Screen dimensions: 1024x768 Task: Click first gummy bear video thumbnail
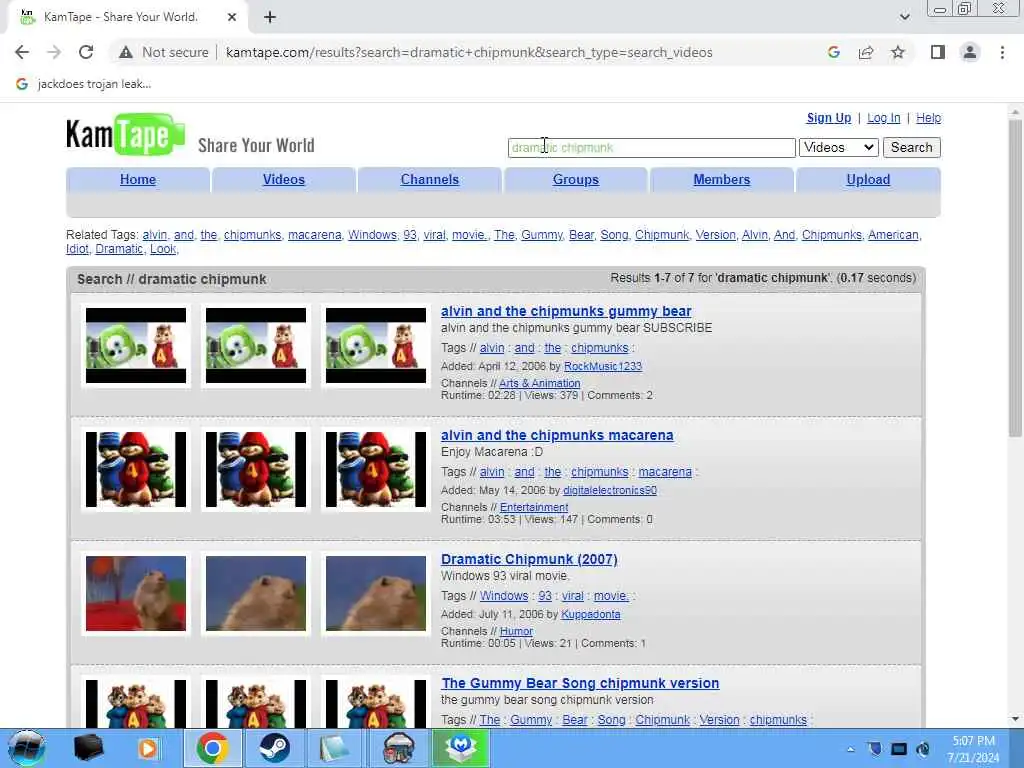pos(136,345)
